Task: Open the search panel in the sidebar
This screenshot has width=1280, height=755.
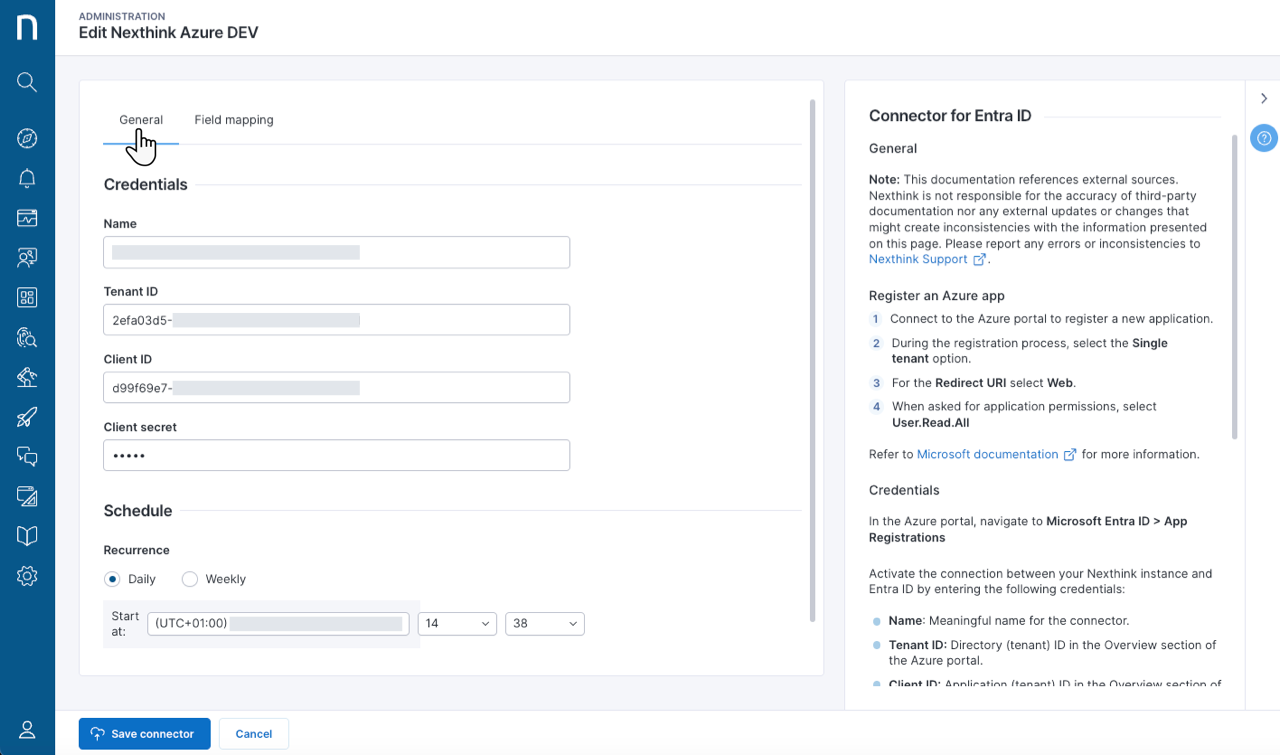Action: tap(27, 82)
